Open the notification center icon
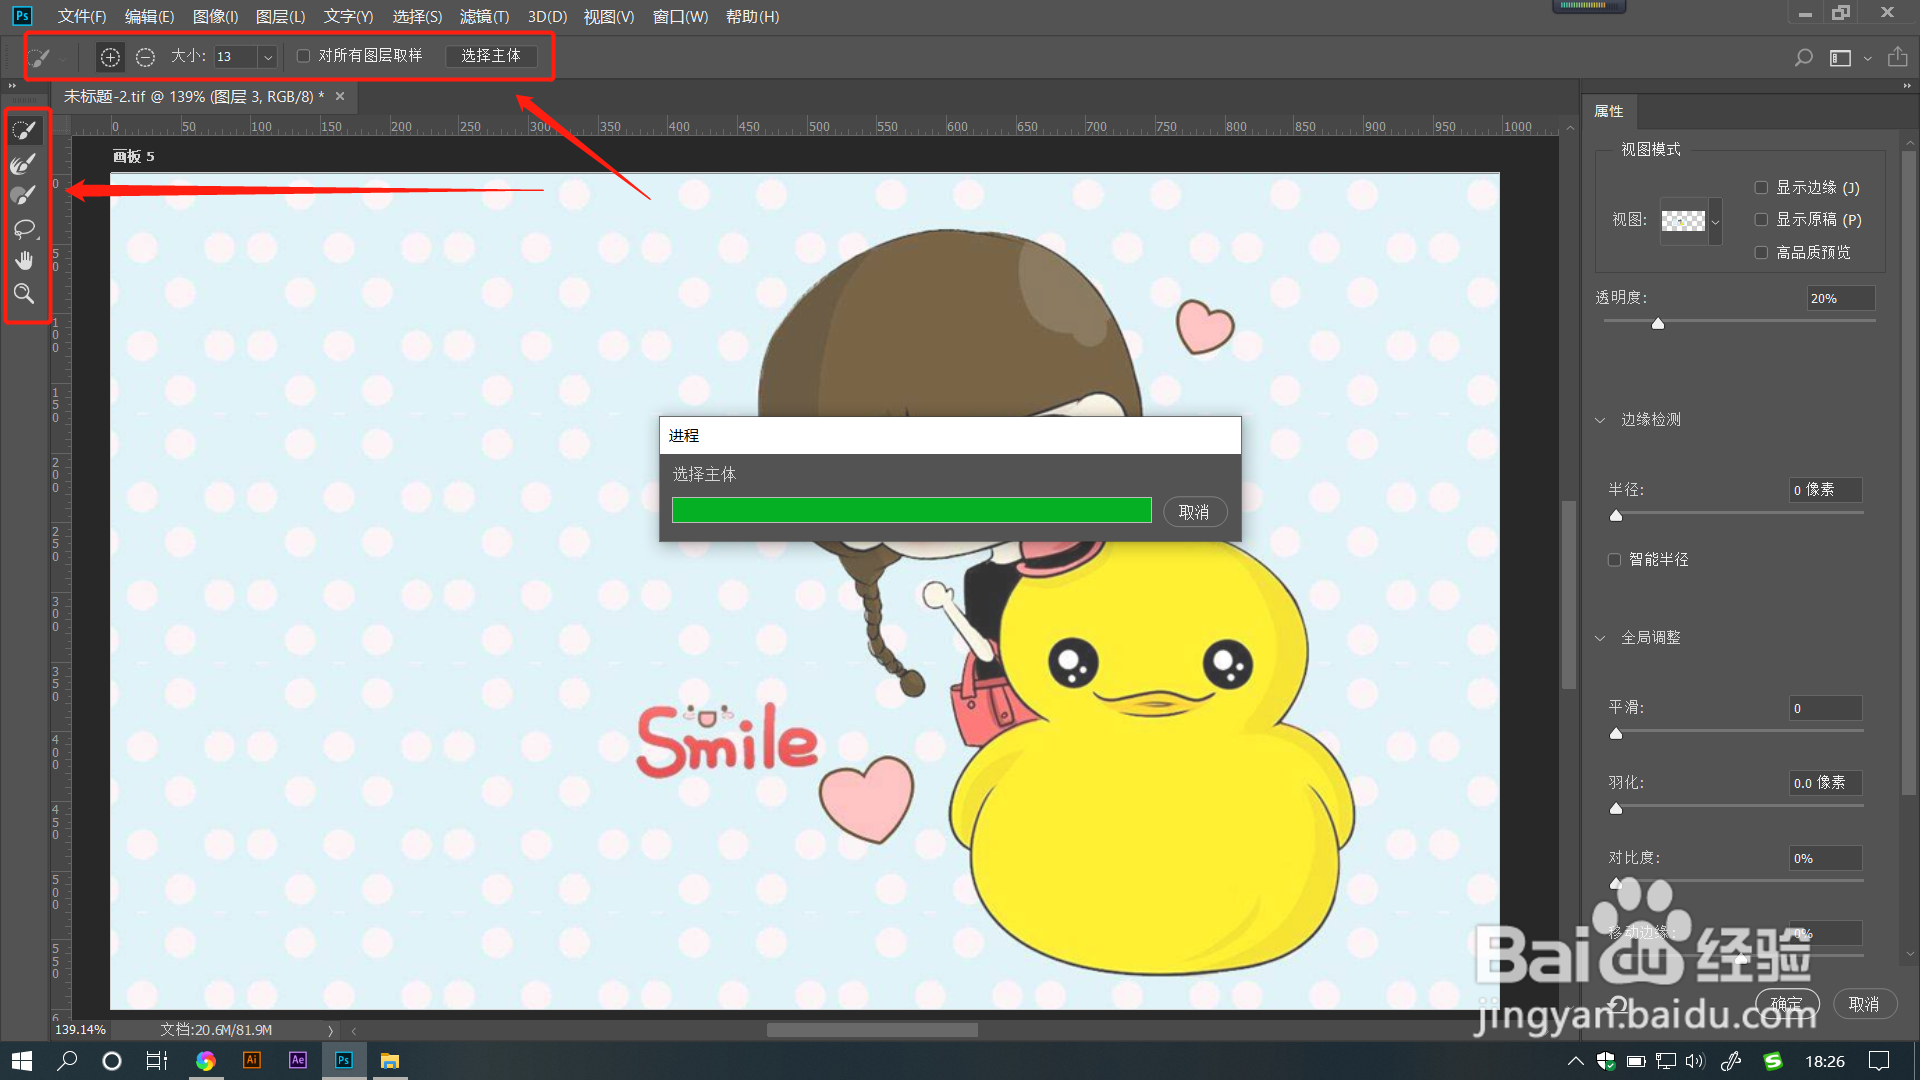The image size is (1920, 1080). [x=1879, y=1061]
